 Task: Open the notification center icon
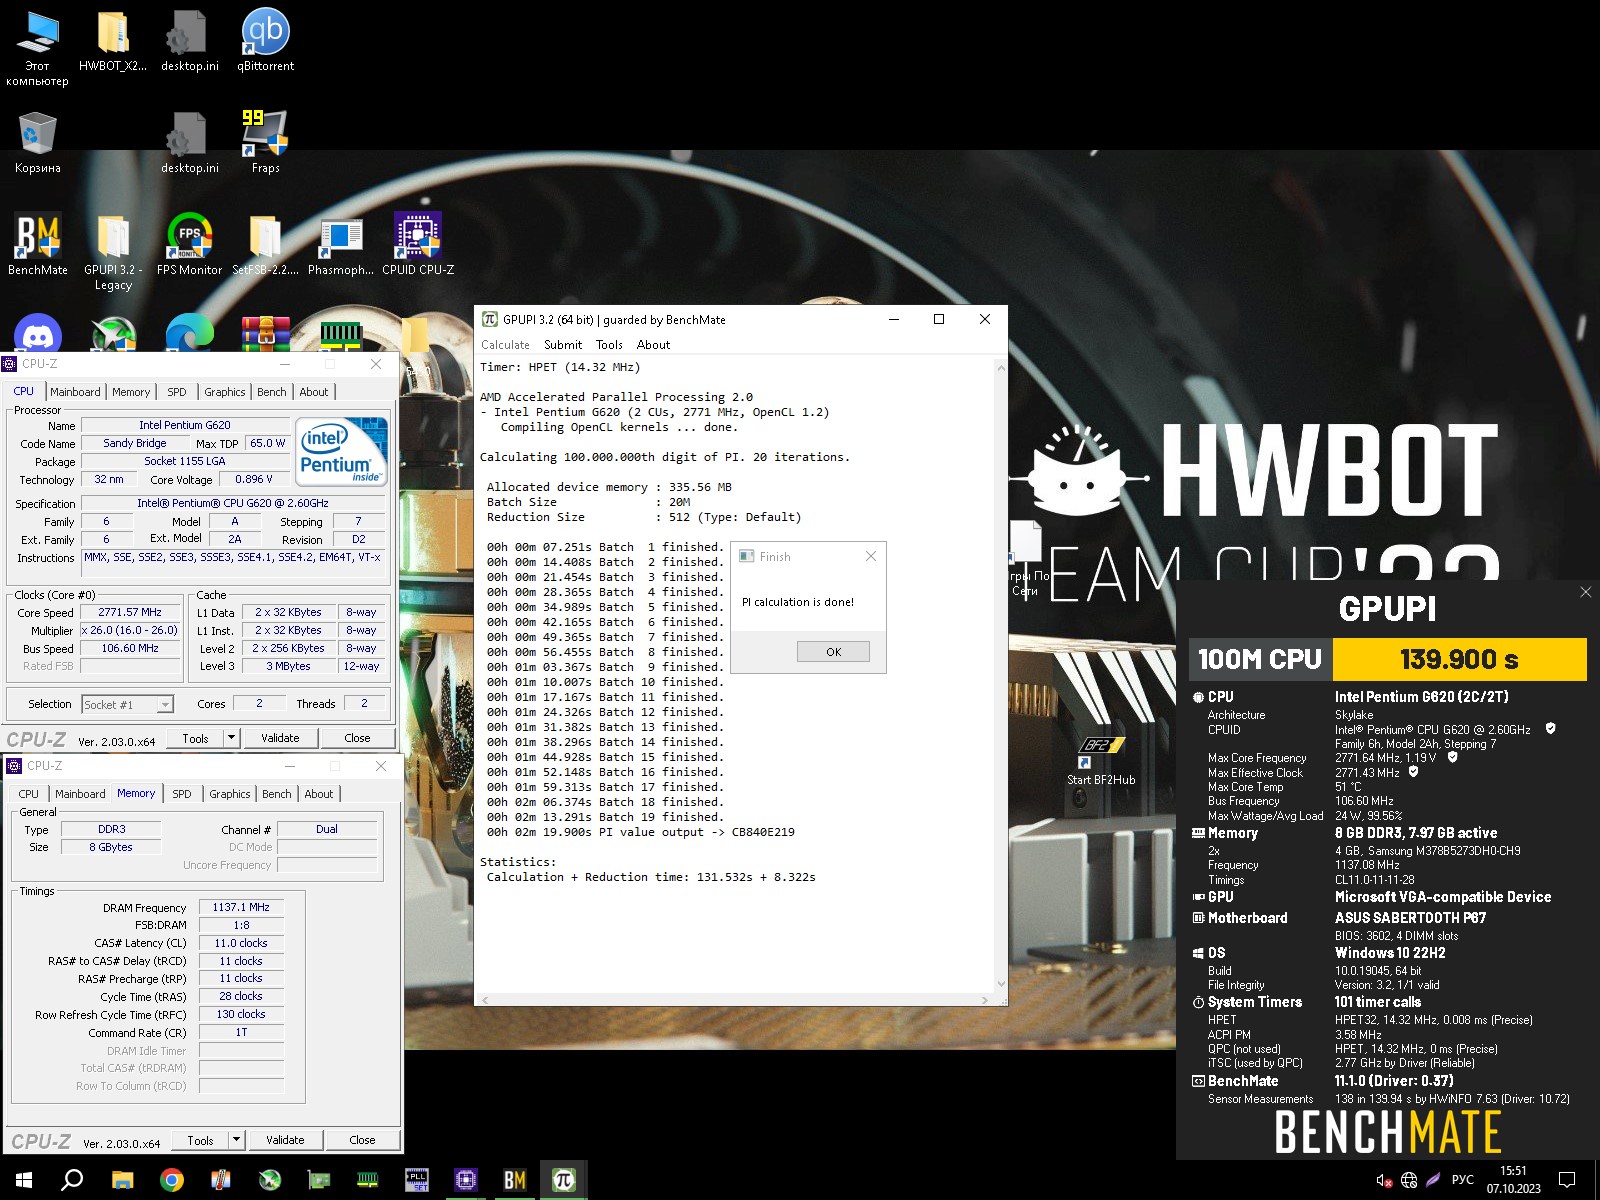tap(1567, 1180)
